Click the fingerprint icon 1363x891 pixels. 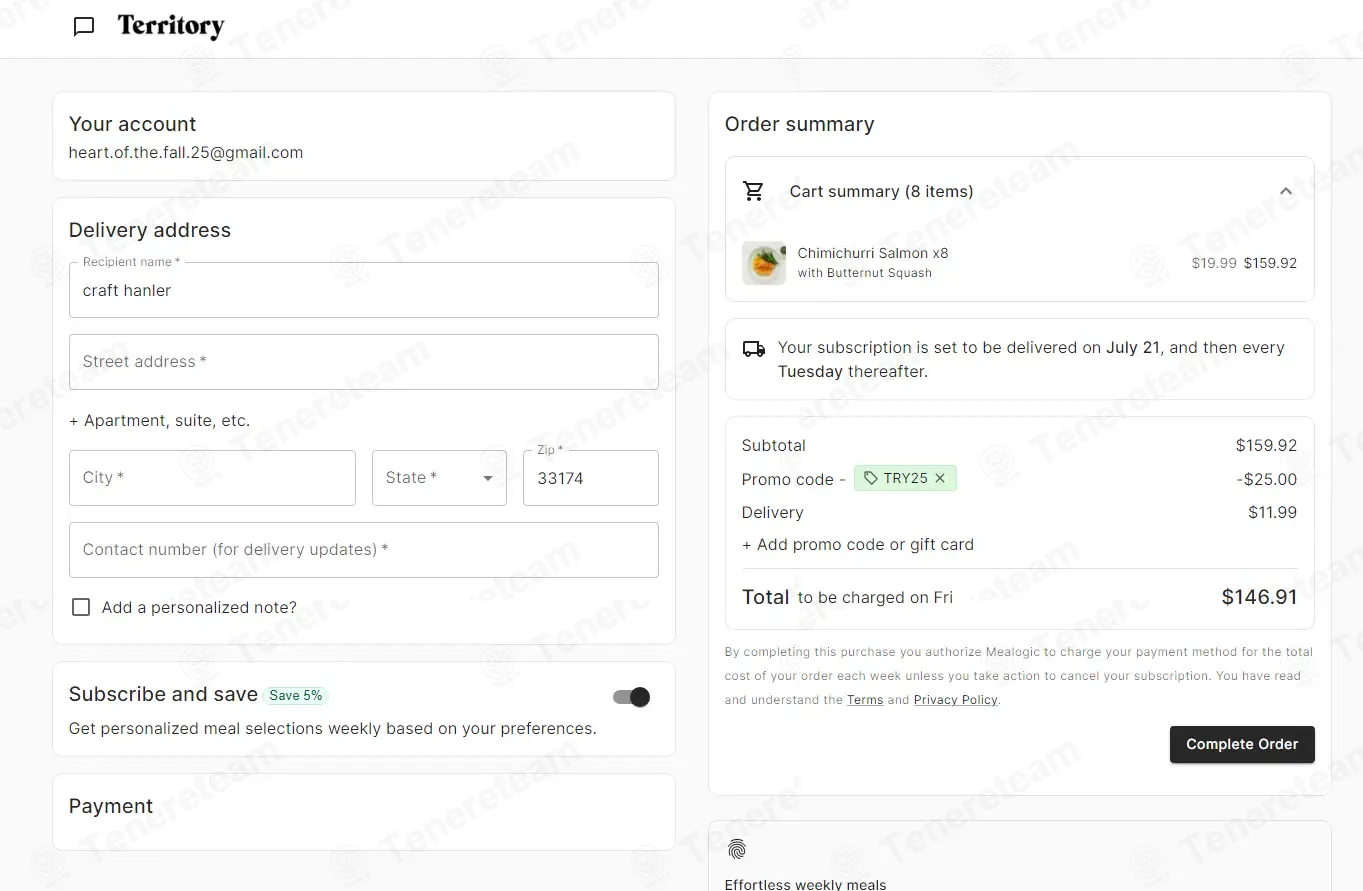[737, 850]
